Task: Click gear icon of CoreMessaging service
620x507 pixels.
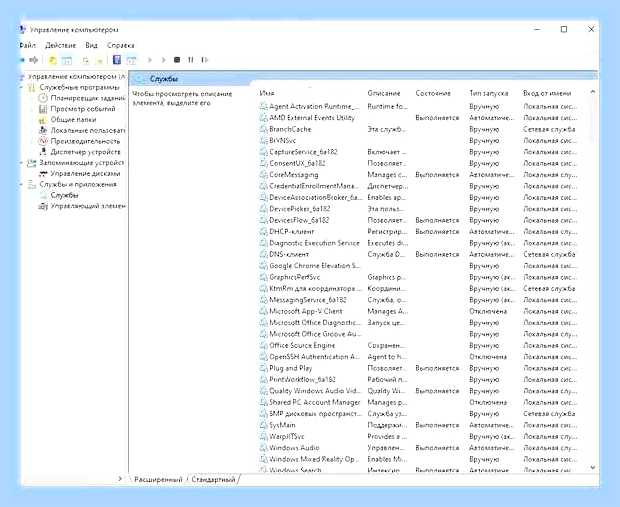Action: click(x=263, y=175)
